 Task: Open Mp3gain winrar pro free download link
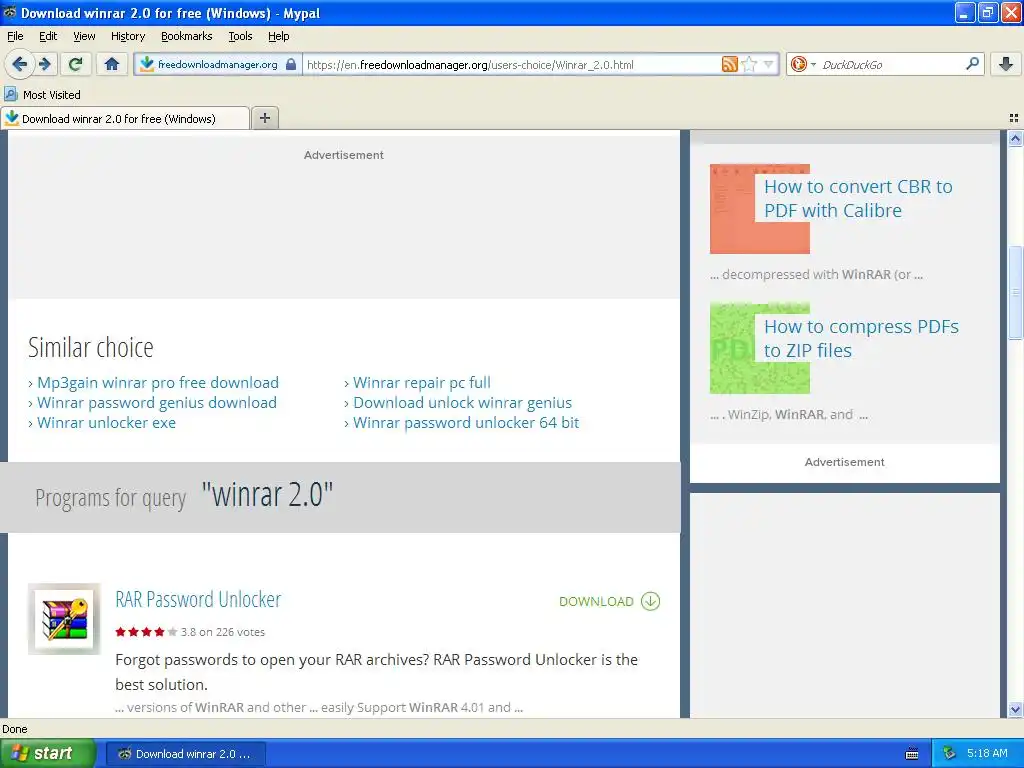157,383
